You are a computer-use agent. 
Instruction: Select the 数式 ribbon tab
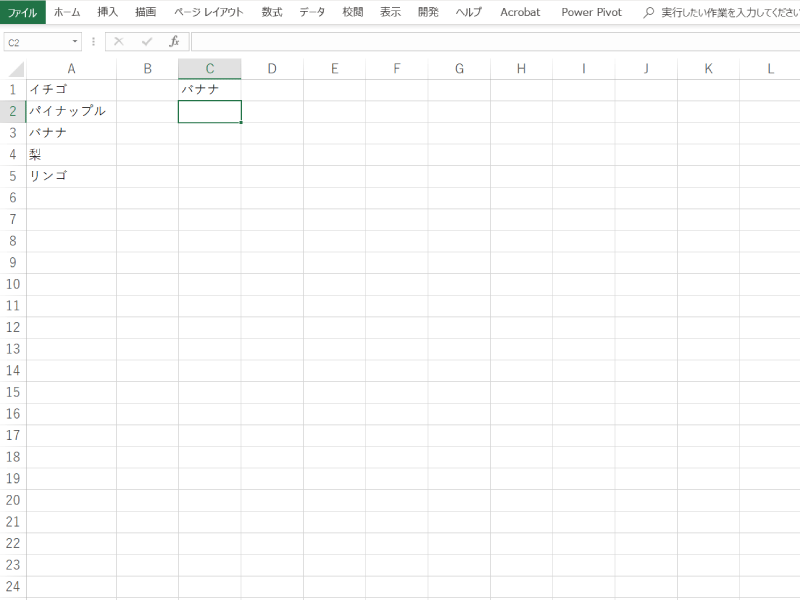coord(271,12)
